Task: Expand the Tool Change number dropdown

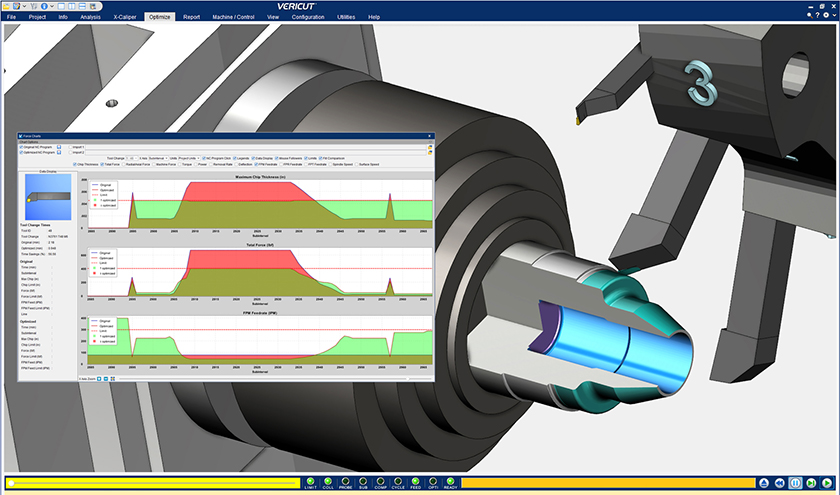Action: click(x=132, y=157)
